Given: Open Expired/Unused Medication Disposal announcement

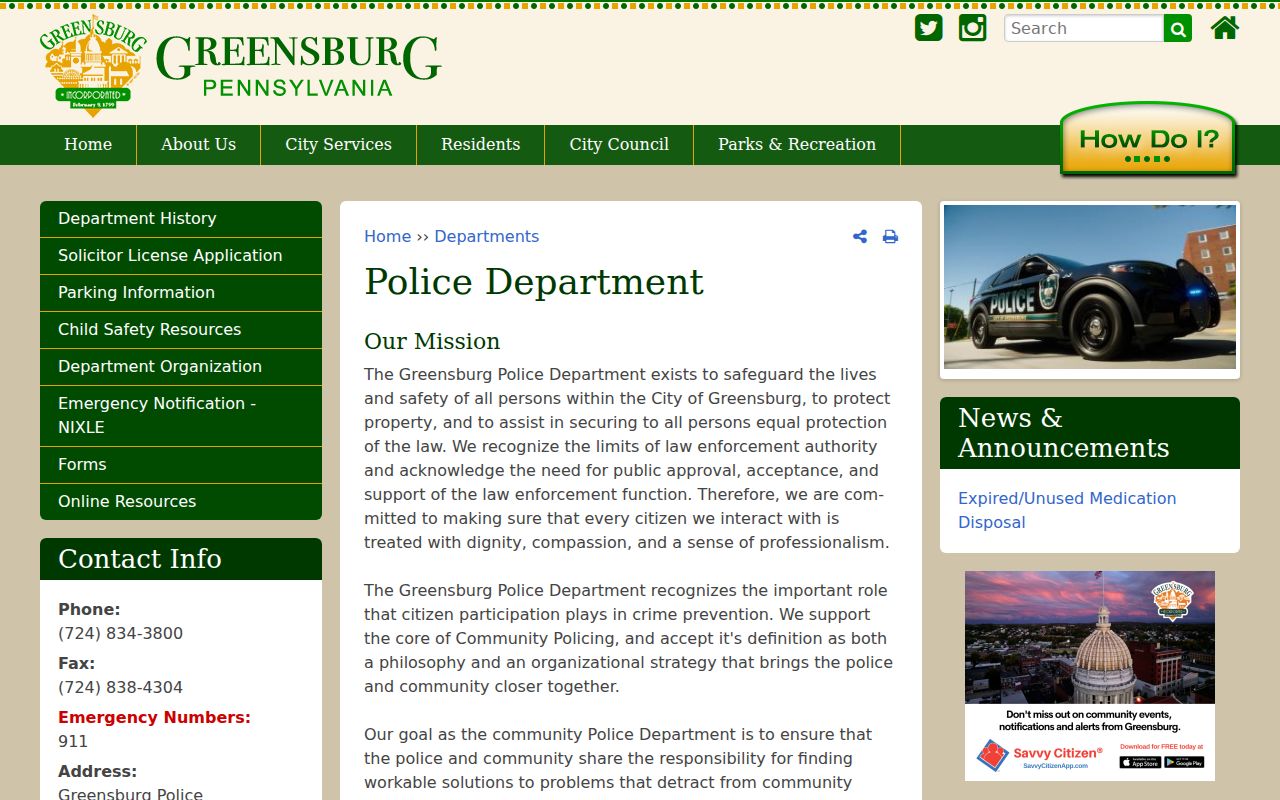Looking at the screenshot, I should point(1067,510).
